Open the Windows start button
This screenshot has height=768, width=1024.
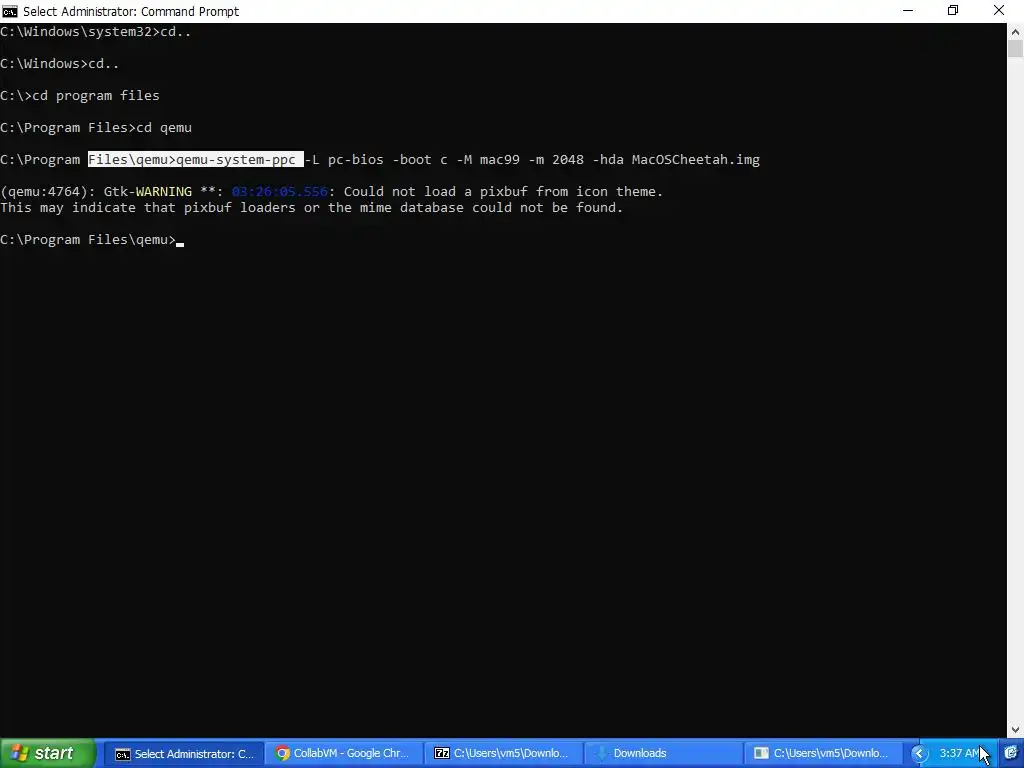pyautogui.click(x=46, y=753)
